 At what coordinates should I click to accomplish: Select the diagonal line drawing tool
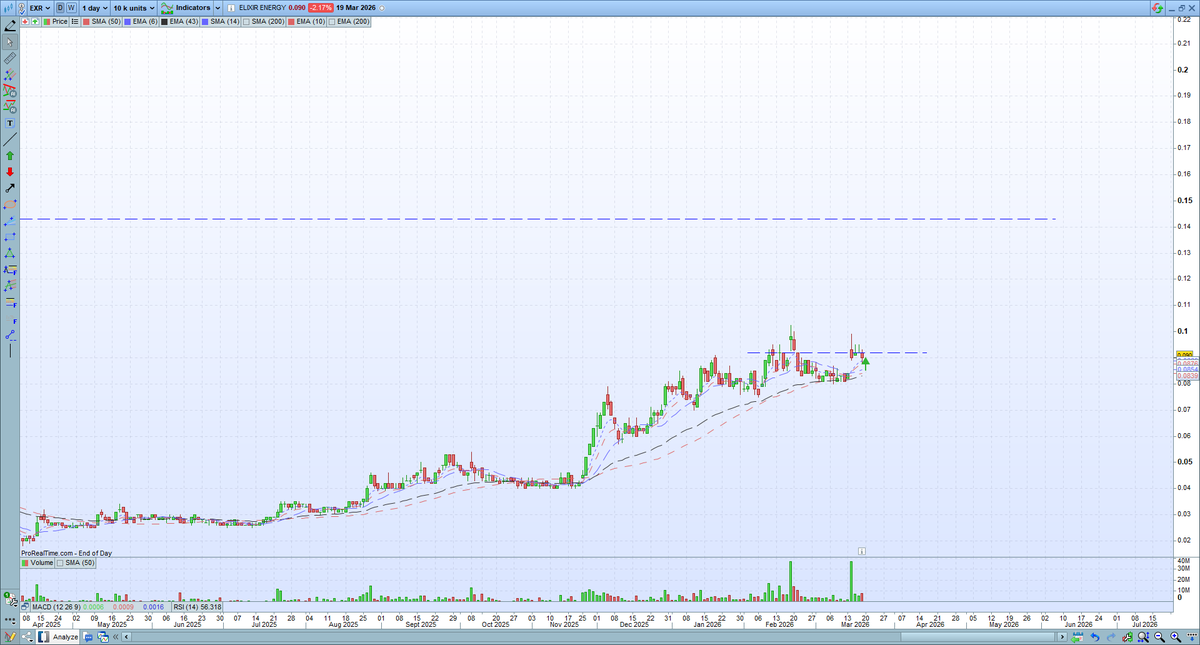click(10, 140)
